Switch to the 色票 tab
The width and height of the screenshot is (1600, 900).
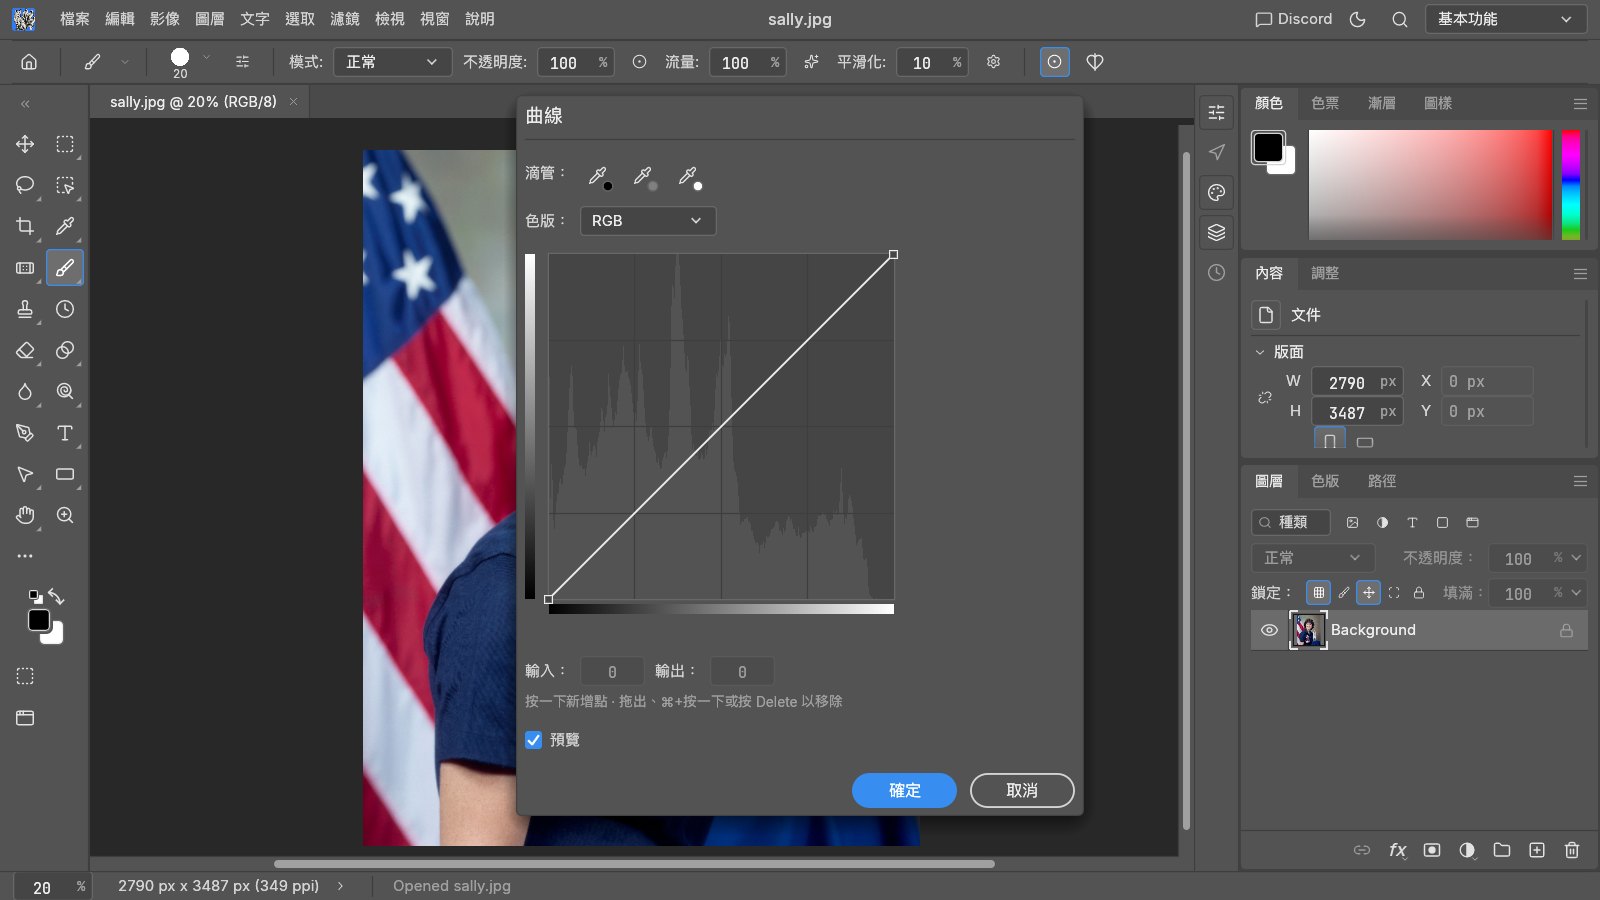1325,103
